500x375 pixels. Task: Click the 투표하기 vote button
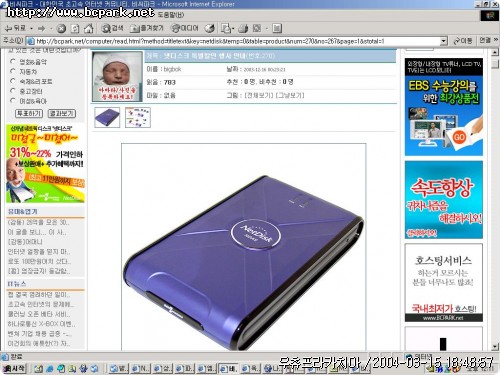point(29,113)
